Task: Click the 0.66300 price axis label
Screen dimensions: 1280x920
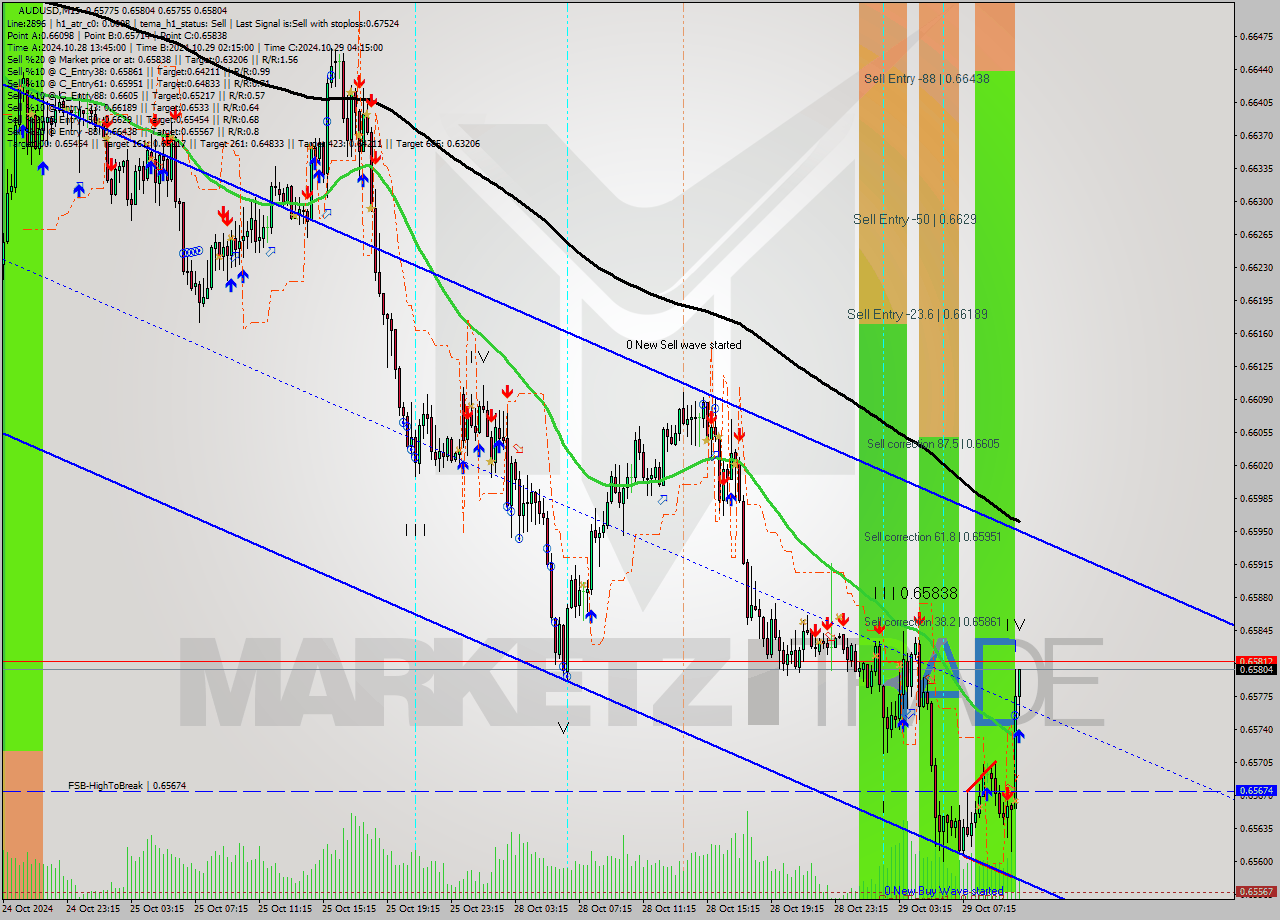Action: tap(1256, 201)
